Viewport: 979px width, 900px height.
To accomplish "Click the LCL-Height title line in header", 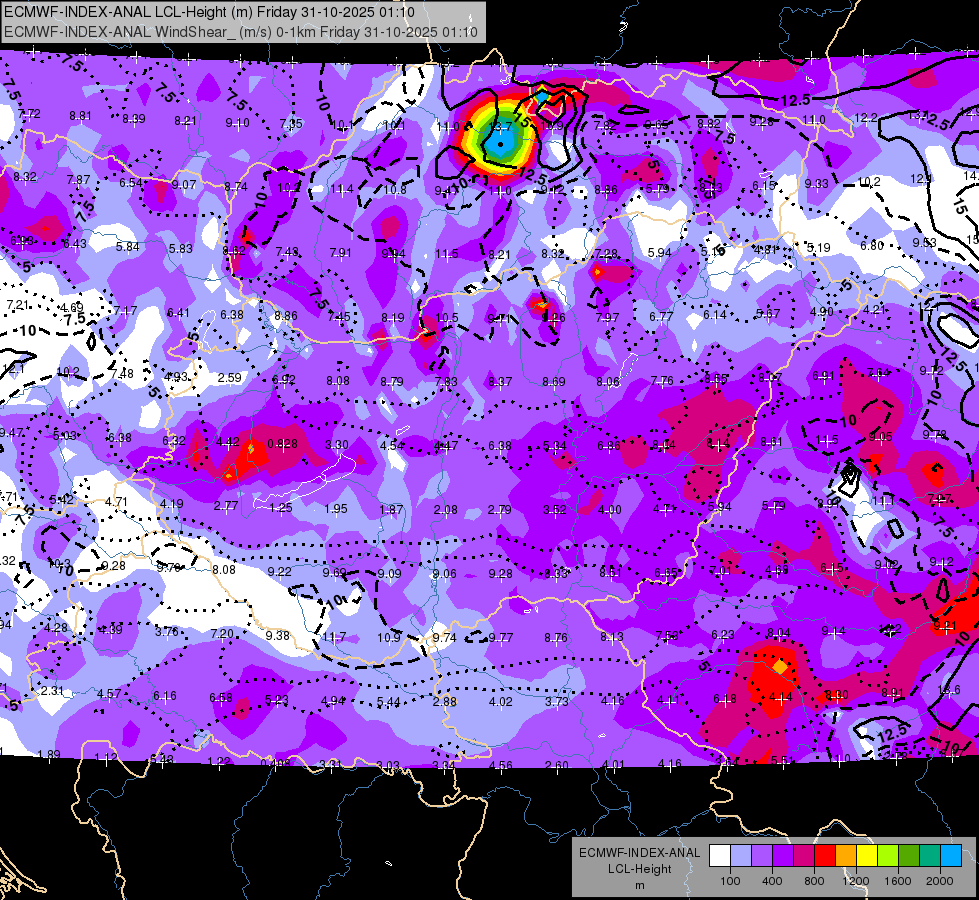I will [209, 12].
